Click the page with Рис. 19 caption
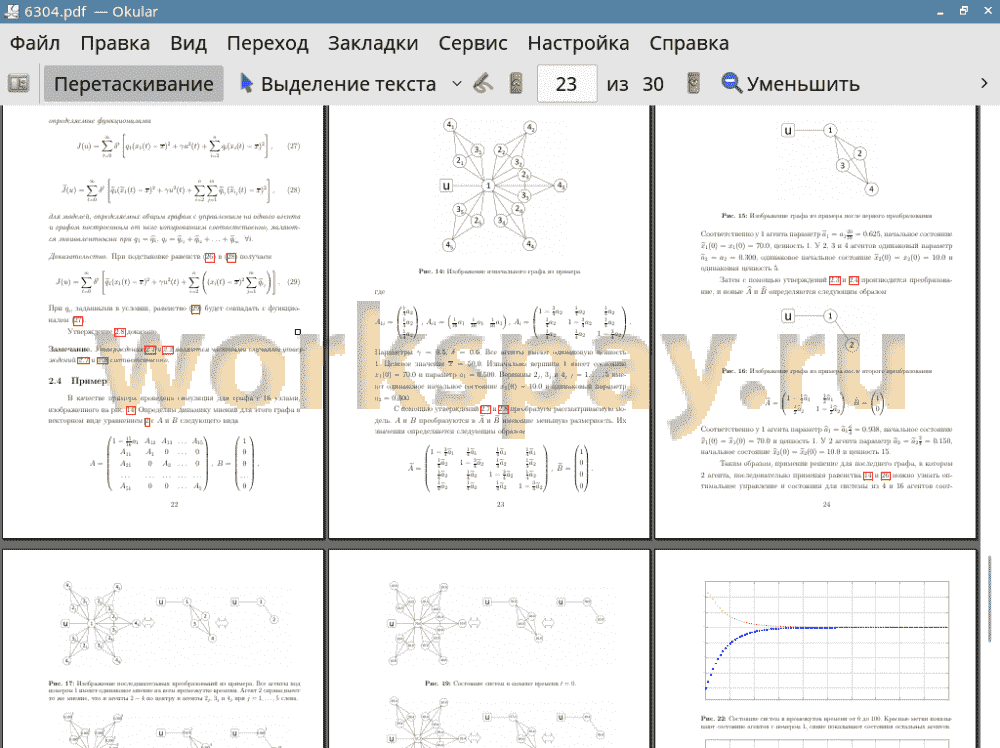1000x748 pixels. (x=489, y=649)
